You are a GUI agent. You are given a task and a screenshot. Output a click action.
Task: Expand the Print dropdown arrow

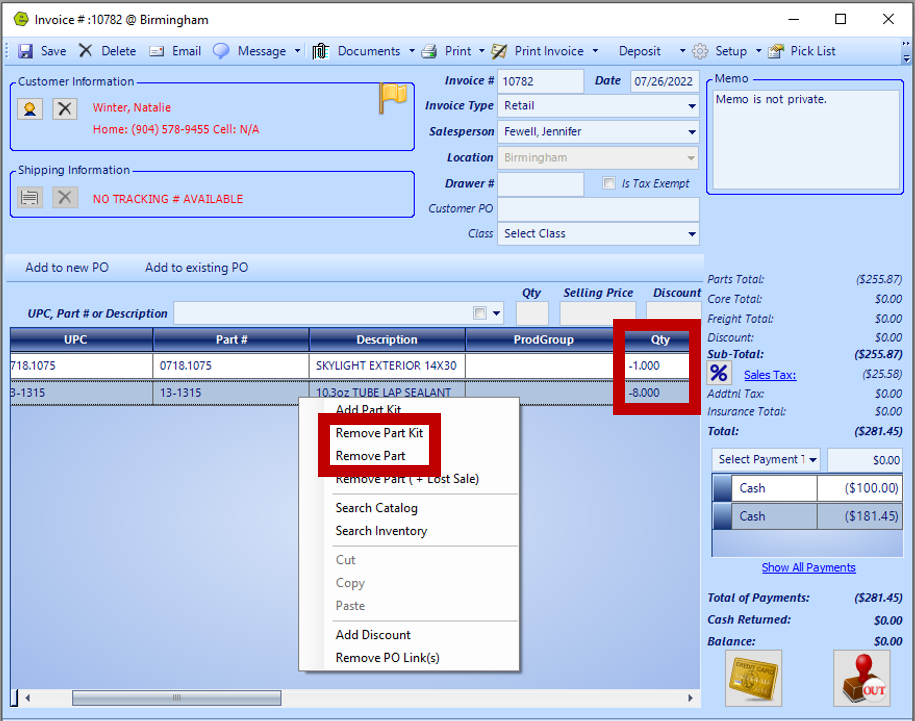[x=482, y=51]
